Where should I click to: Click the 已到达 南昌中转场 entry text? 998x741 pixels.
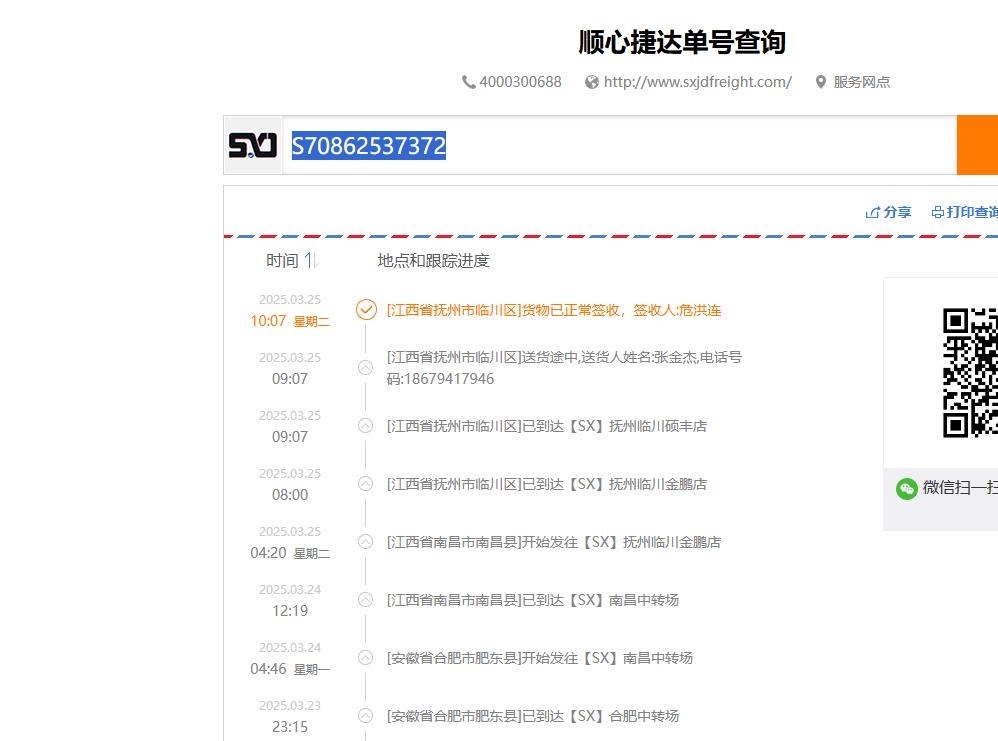533,600
